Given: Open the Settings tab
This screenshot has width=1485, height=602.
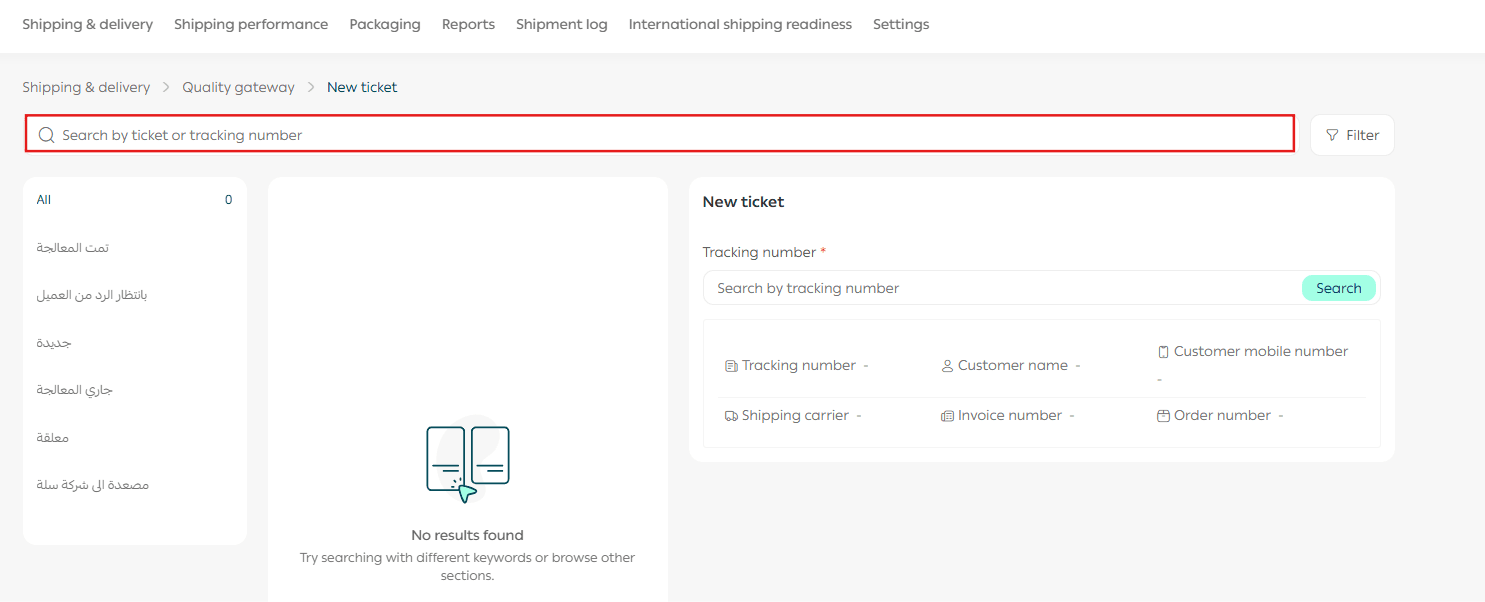Looking at the screenshot, I should (x=900, y=24).
